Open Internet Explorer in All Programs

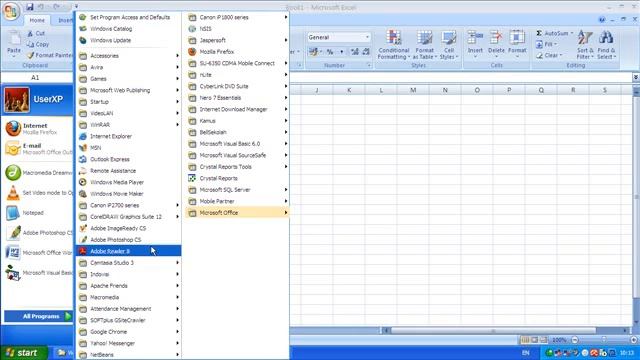pyautogui.click(x=128, y=136)
